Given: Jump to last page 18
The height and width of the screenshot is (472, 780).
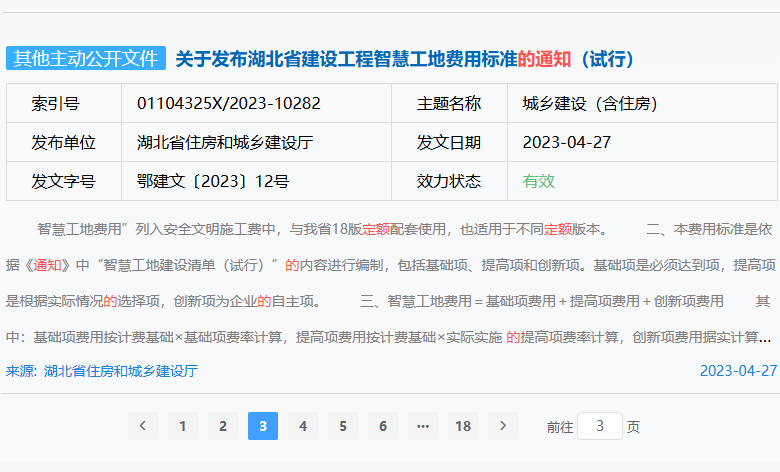Looking at the screenshot, I should pyautogui.click(x=463, y=426).
